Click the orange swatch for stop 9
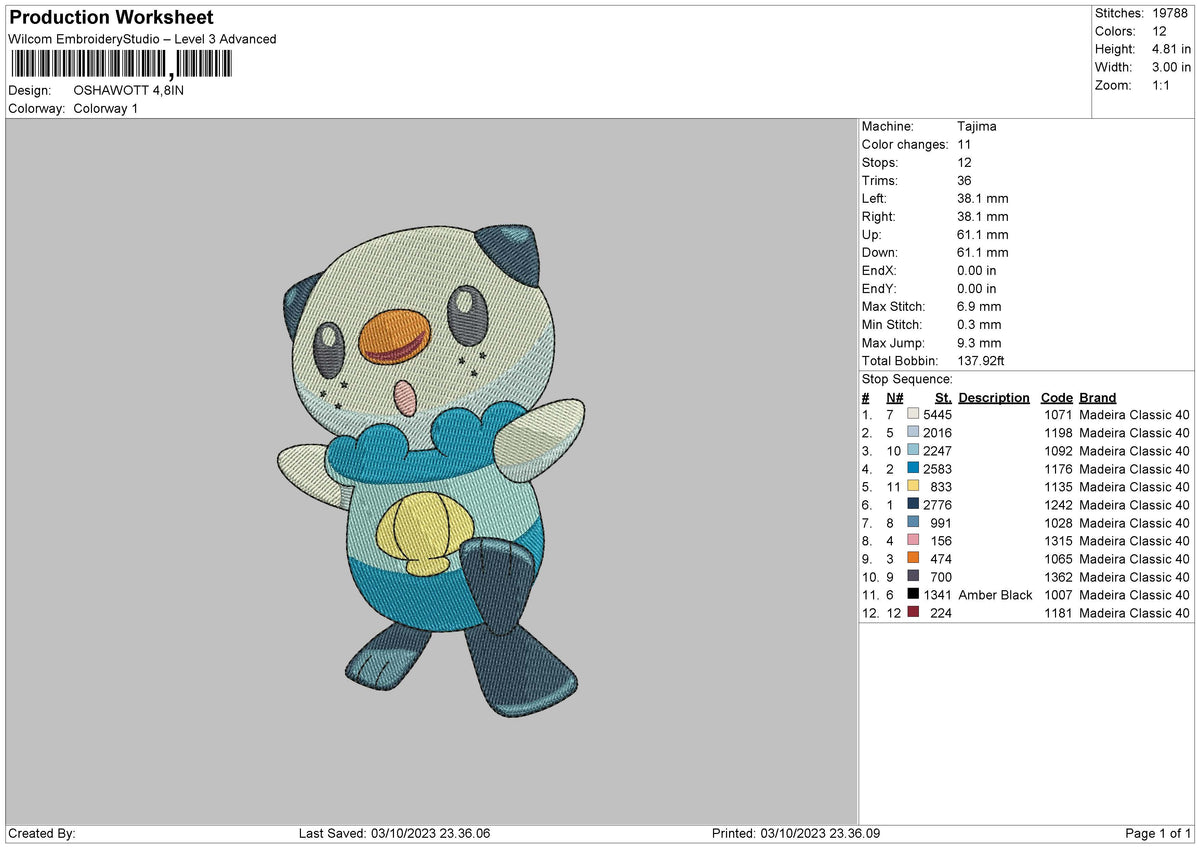The height and width of the screenshot is (848, 1200). pos(913,559)
